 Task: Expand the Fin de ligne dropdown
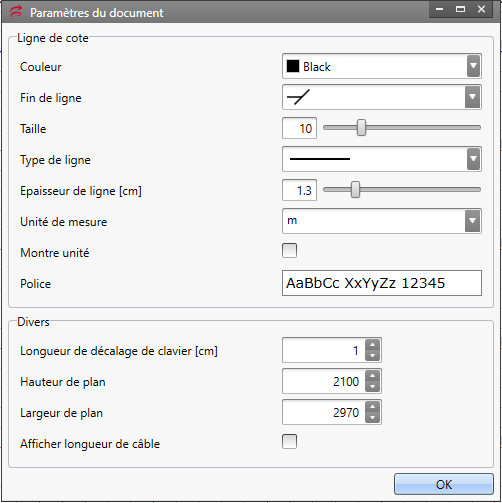[472, 97]
